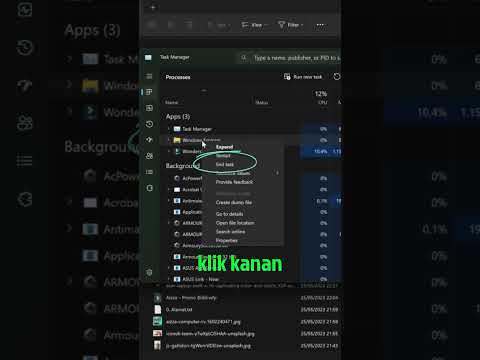Expand the Antimalware process row chevron
This screenshot has height=360, width=480.
169,201
